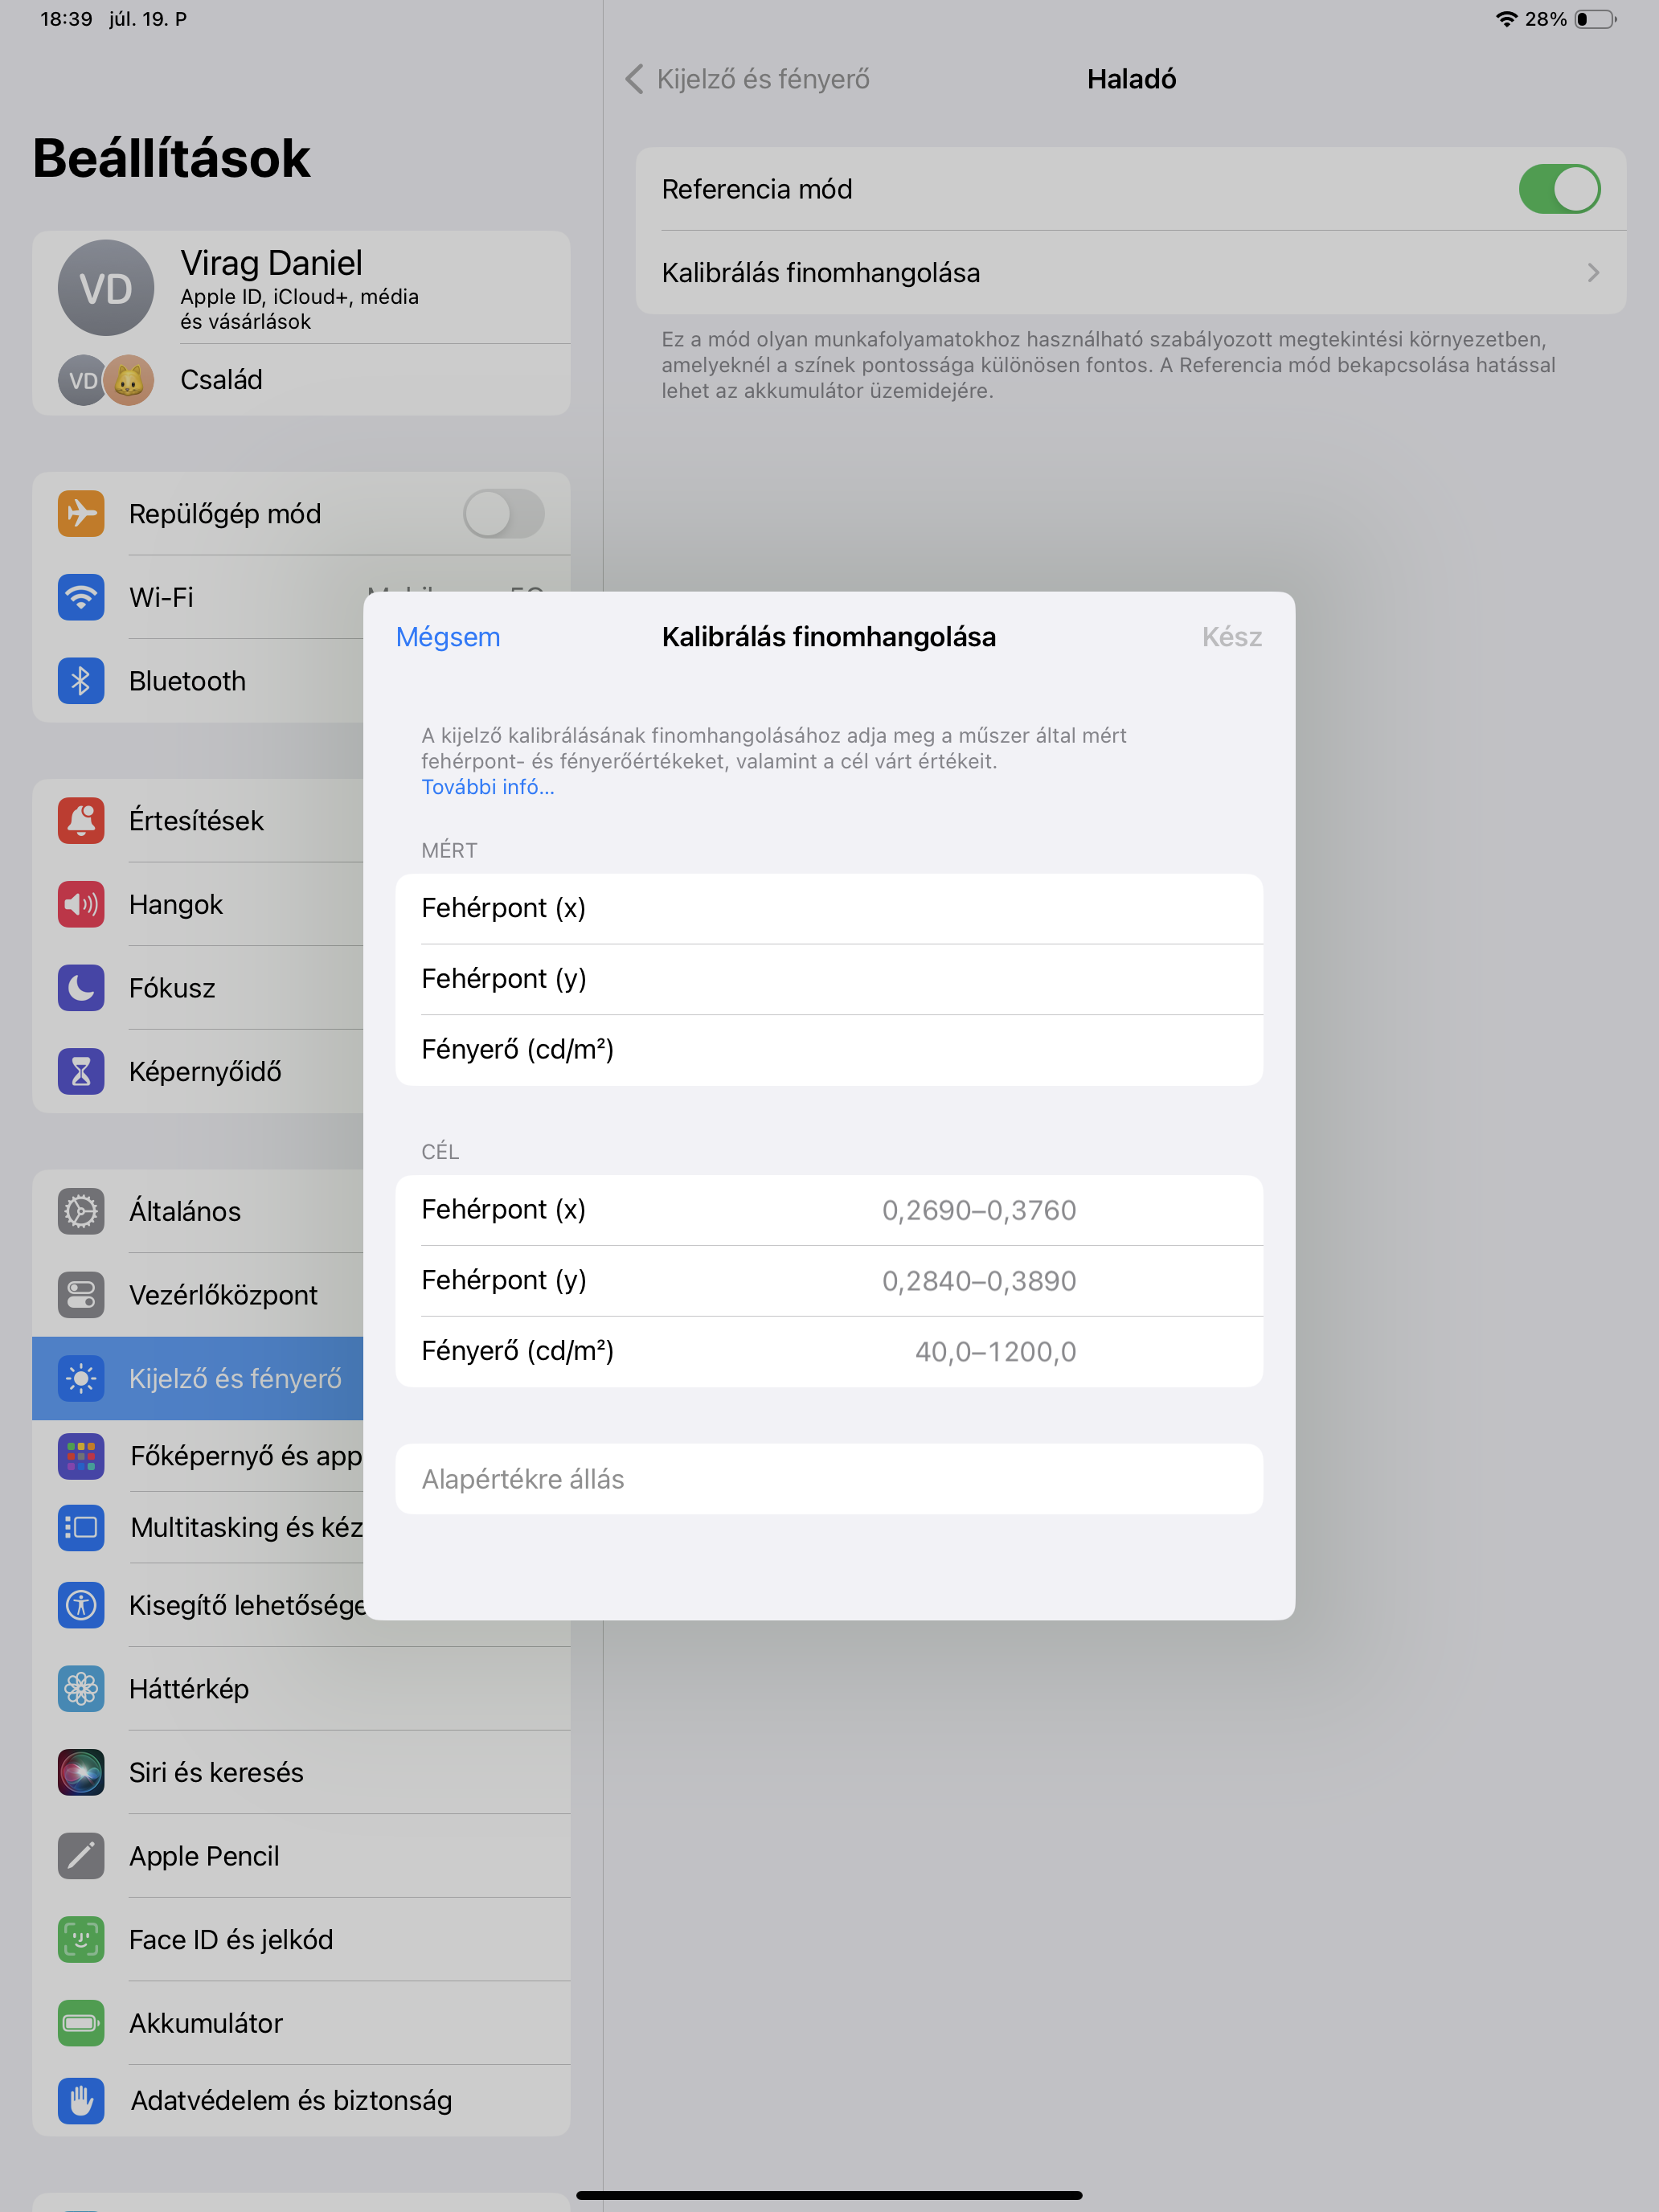Image resolution: width=1659 pixels, height=2212 pixels.
Task: Tap the measured Fehérpont (y) field
Action: 829,979
